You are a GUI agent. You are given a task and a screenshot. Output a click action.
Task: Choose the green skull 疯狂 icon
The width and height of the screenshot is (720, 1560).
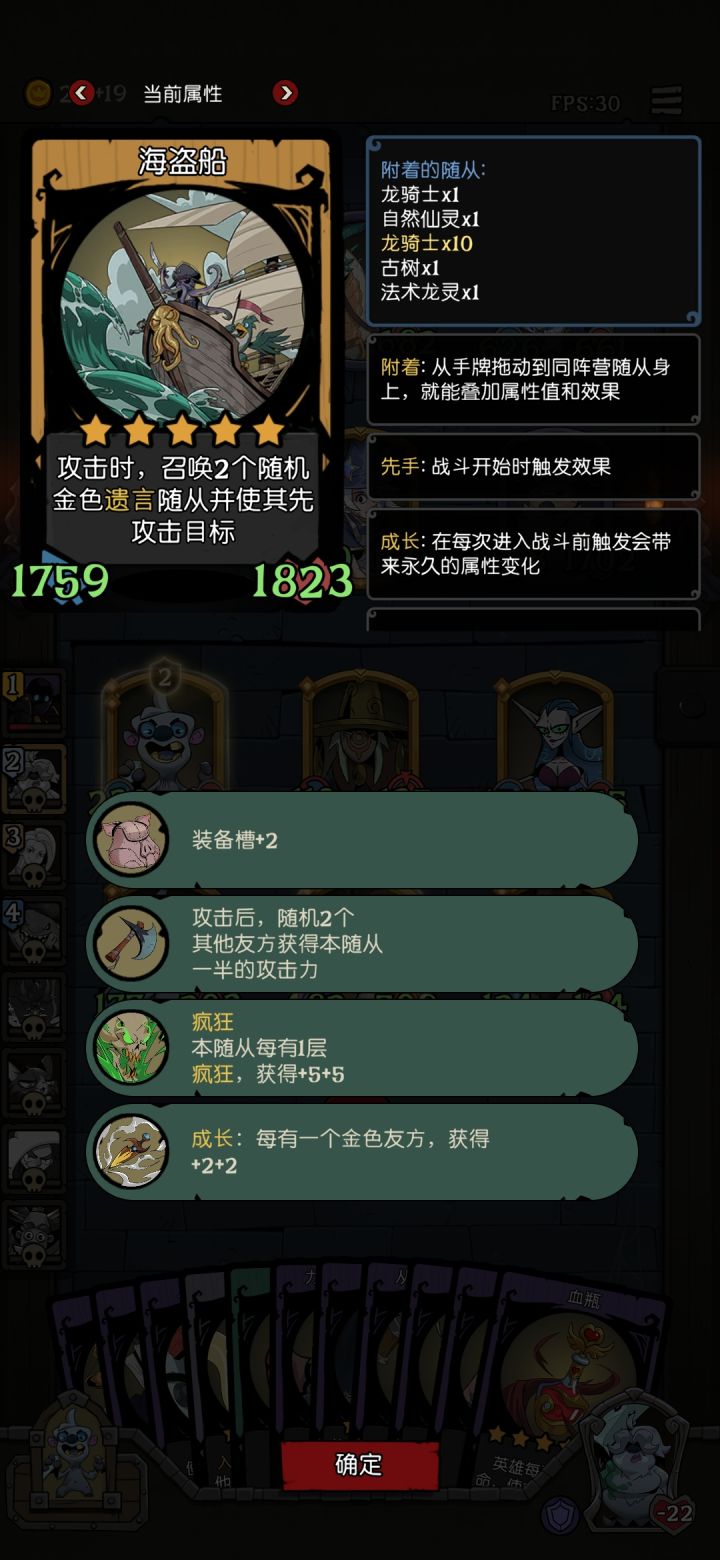[131, 1048]
